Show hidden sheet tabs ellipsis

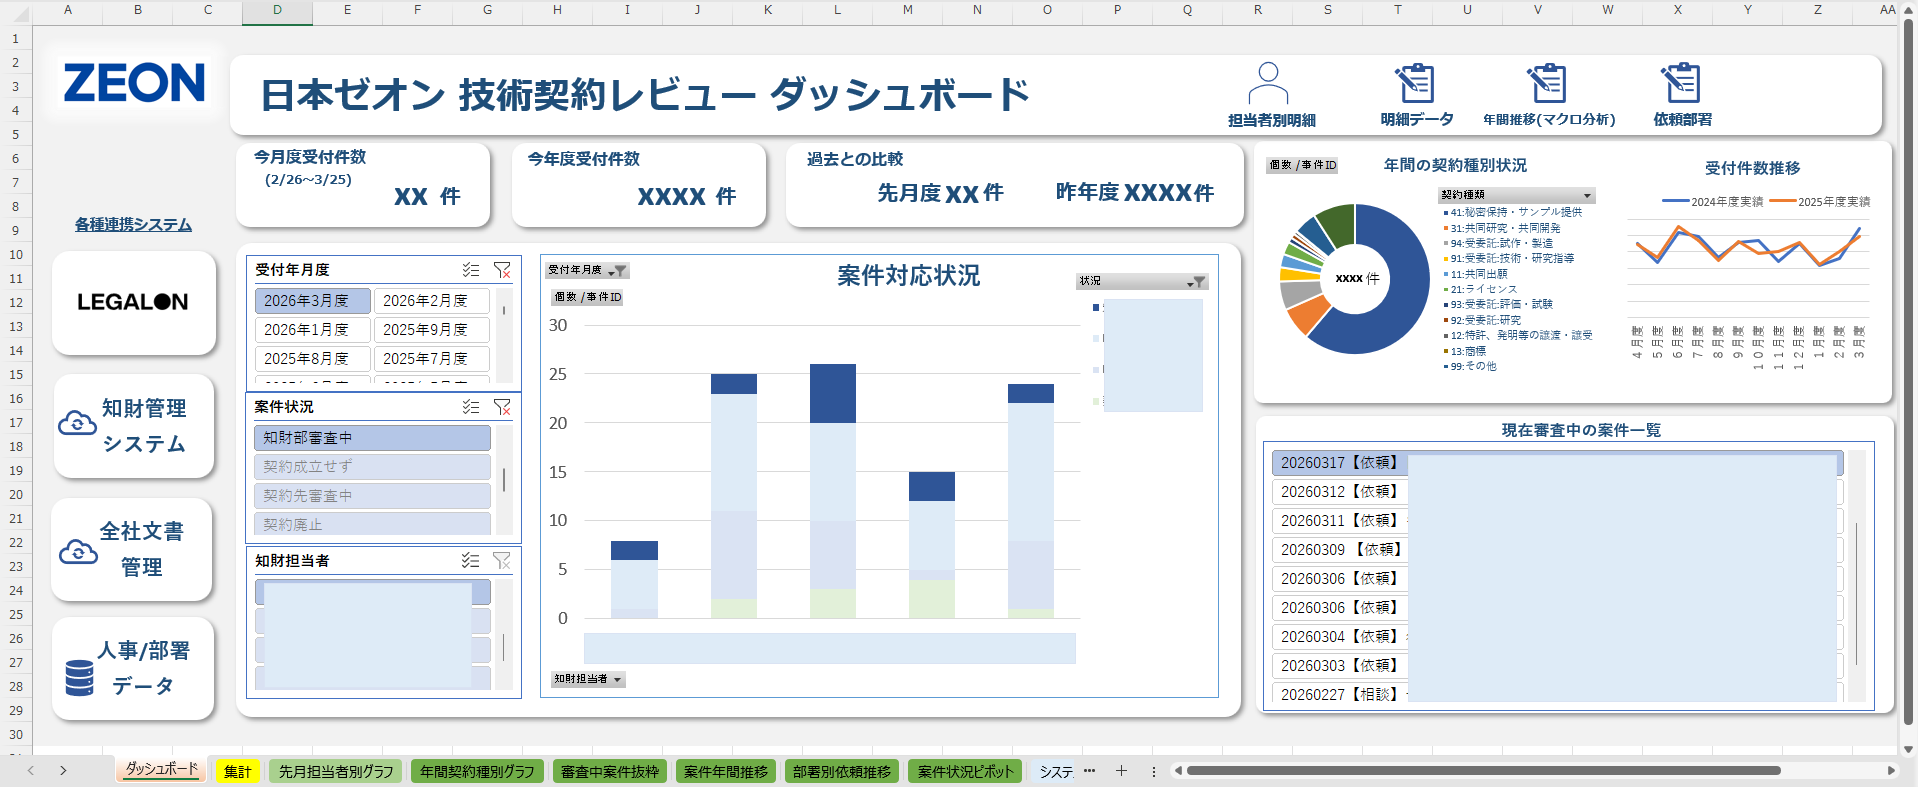click(1089, 771)
